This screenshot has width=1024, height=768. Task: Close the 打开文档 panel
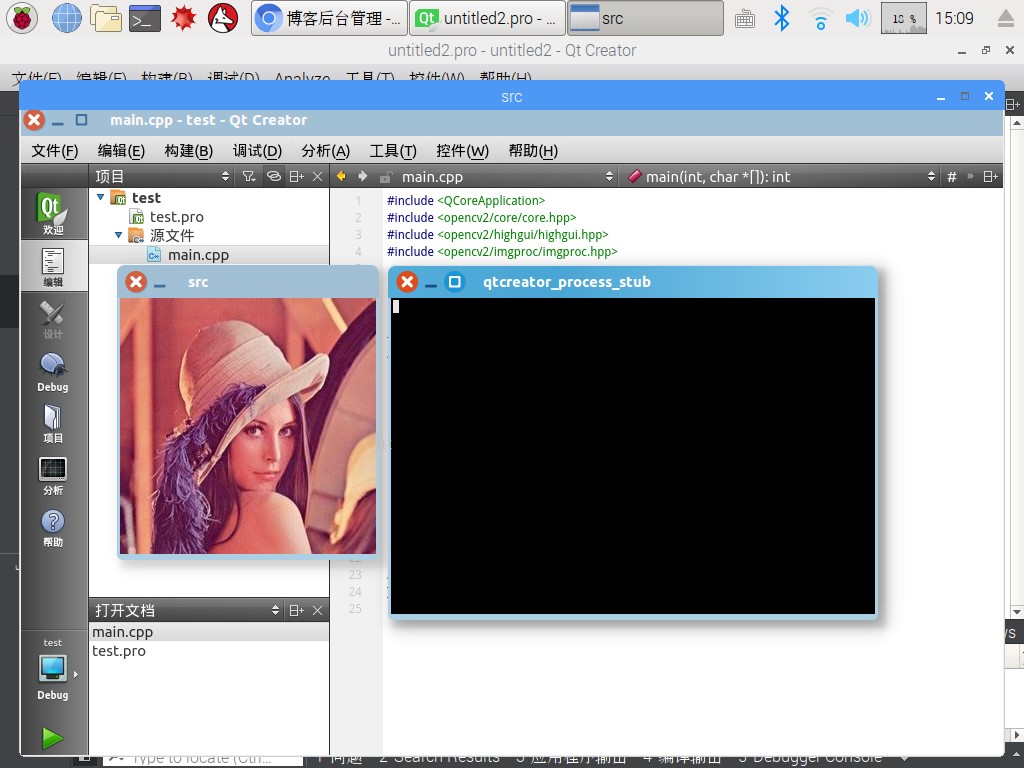[x=317, y=610]
